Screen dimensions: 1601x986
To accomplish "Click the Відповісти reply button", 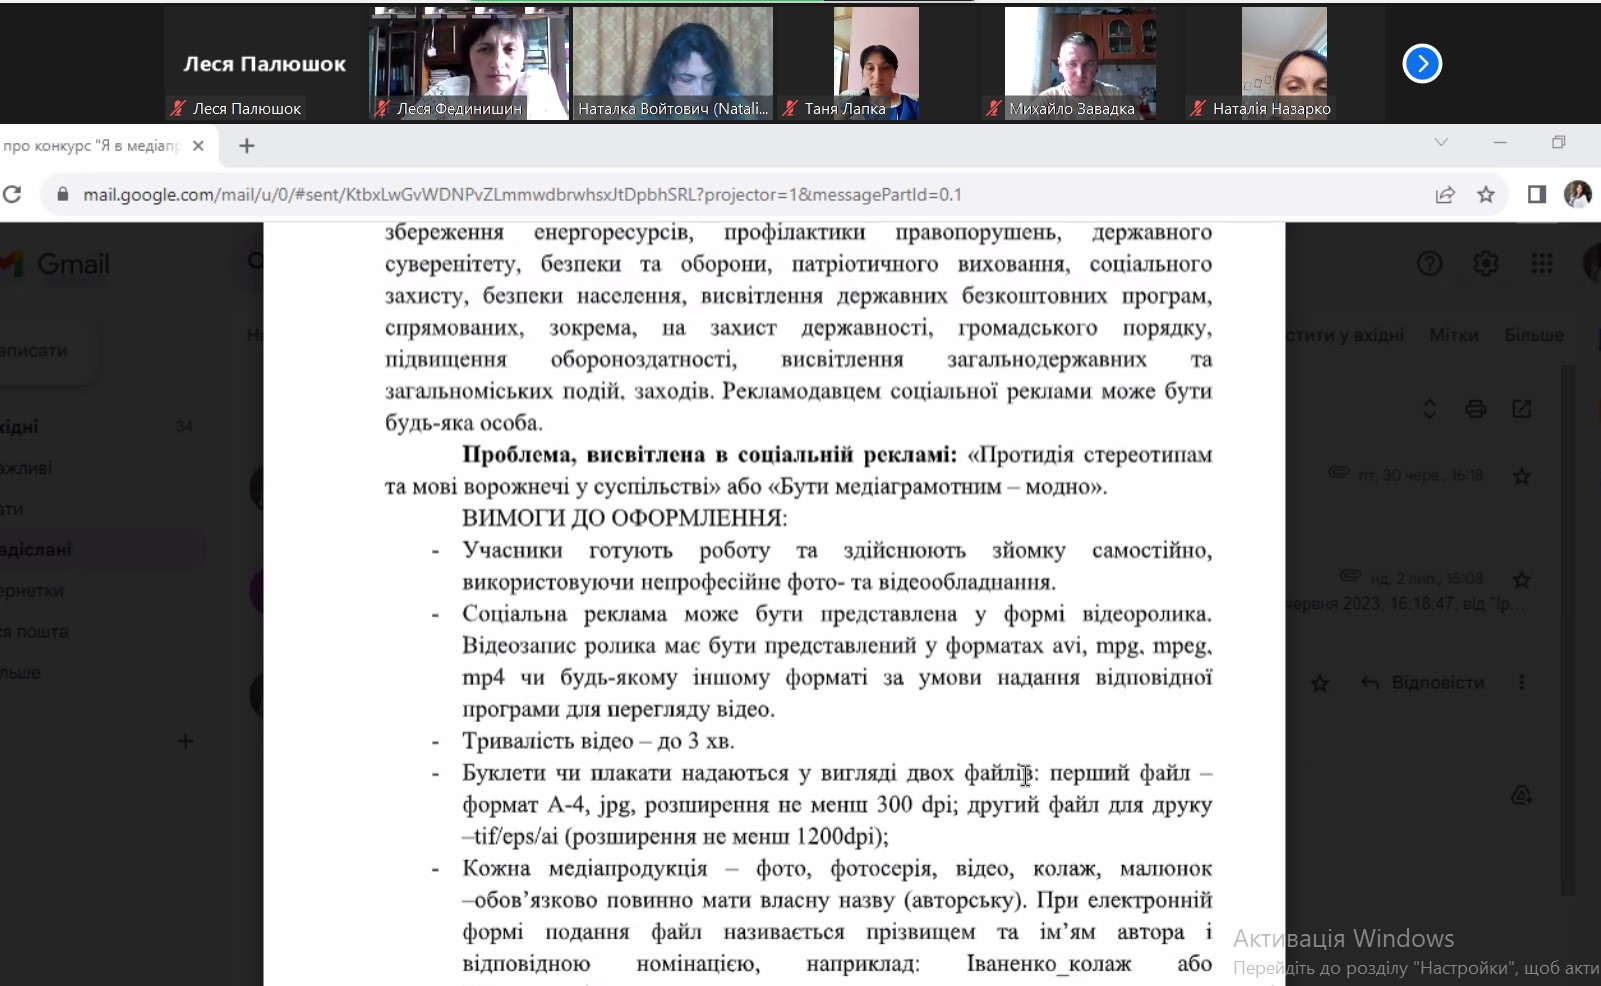I will 1423,683.
